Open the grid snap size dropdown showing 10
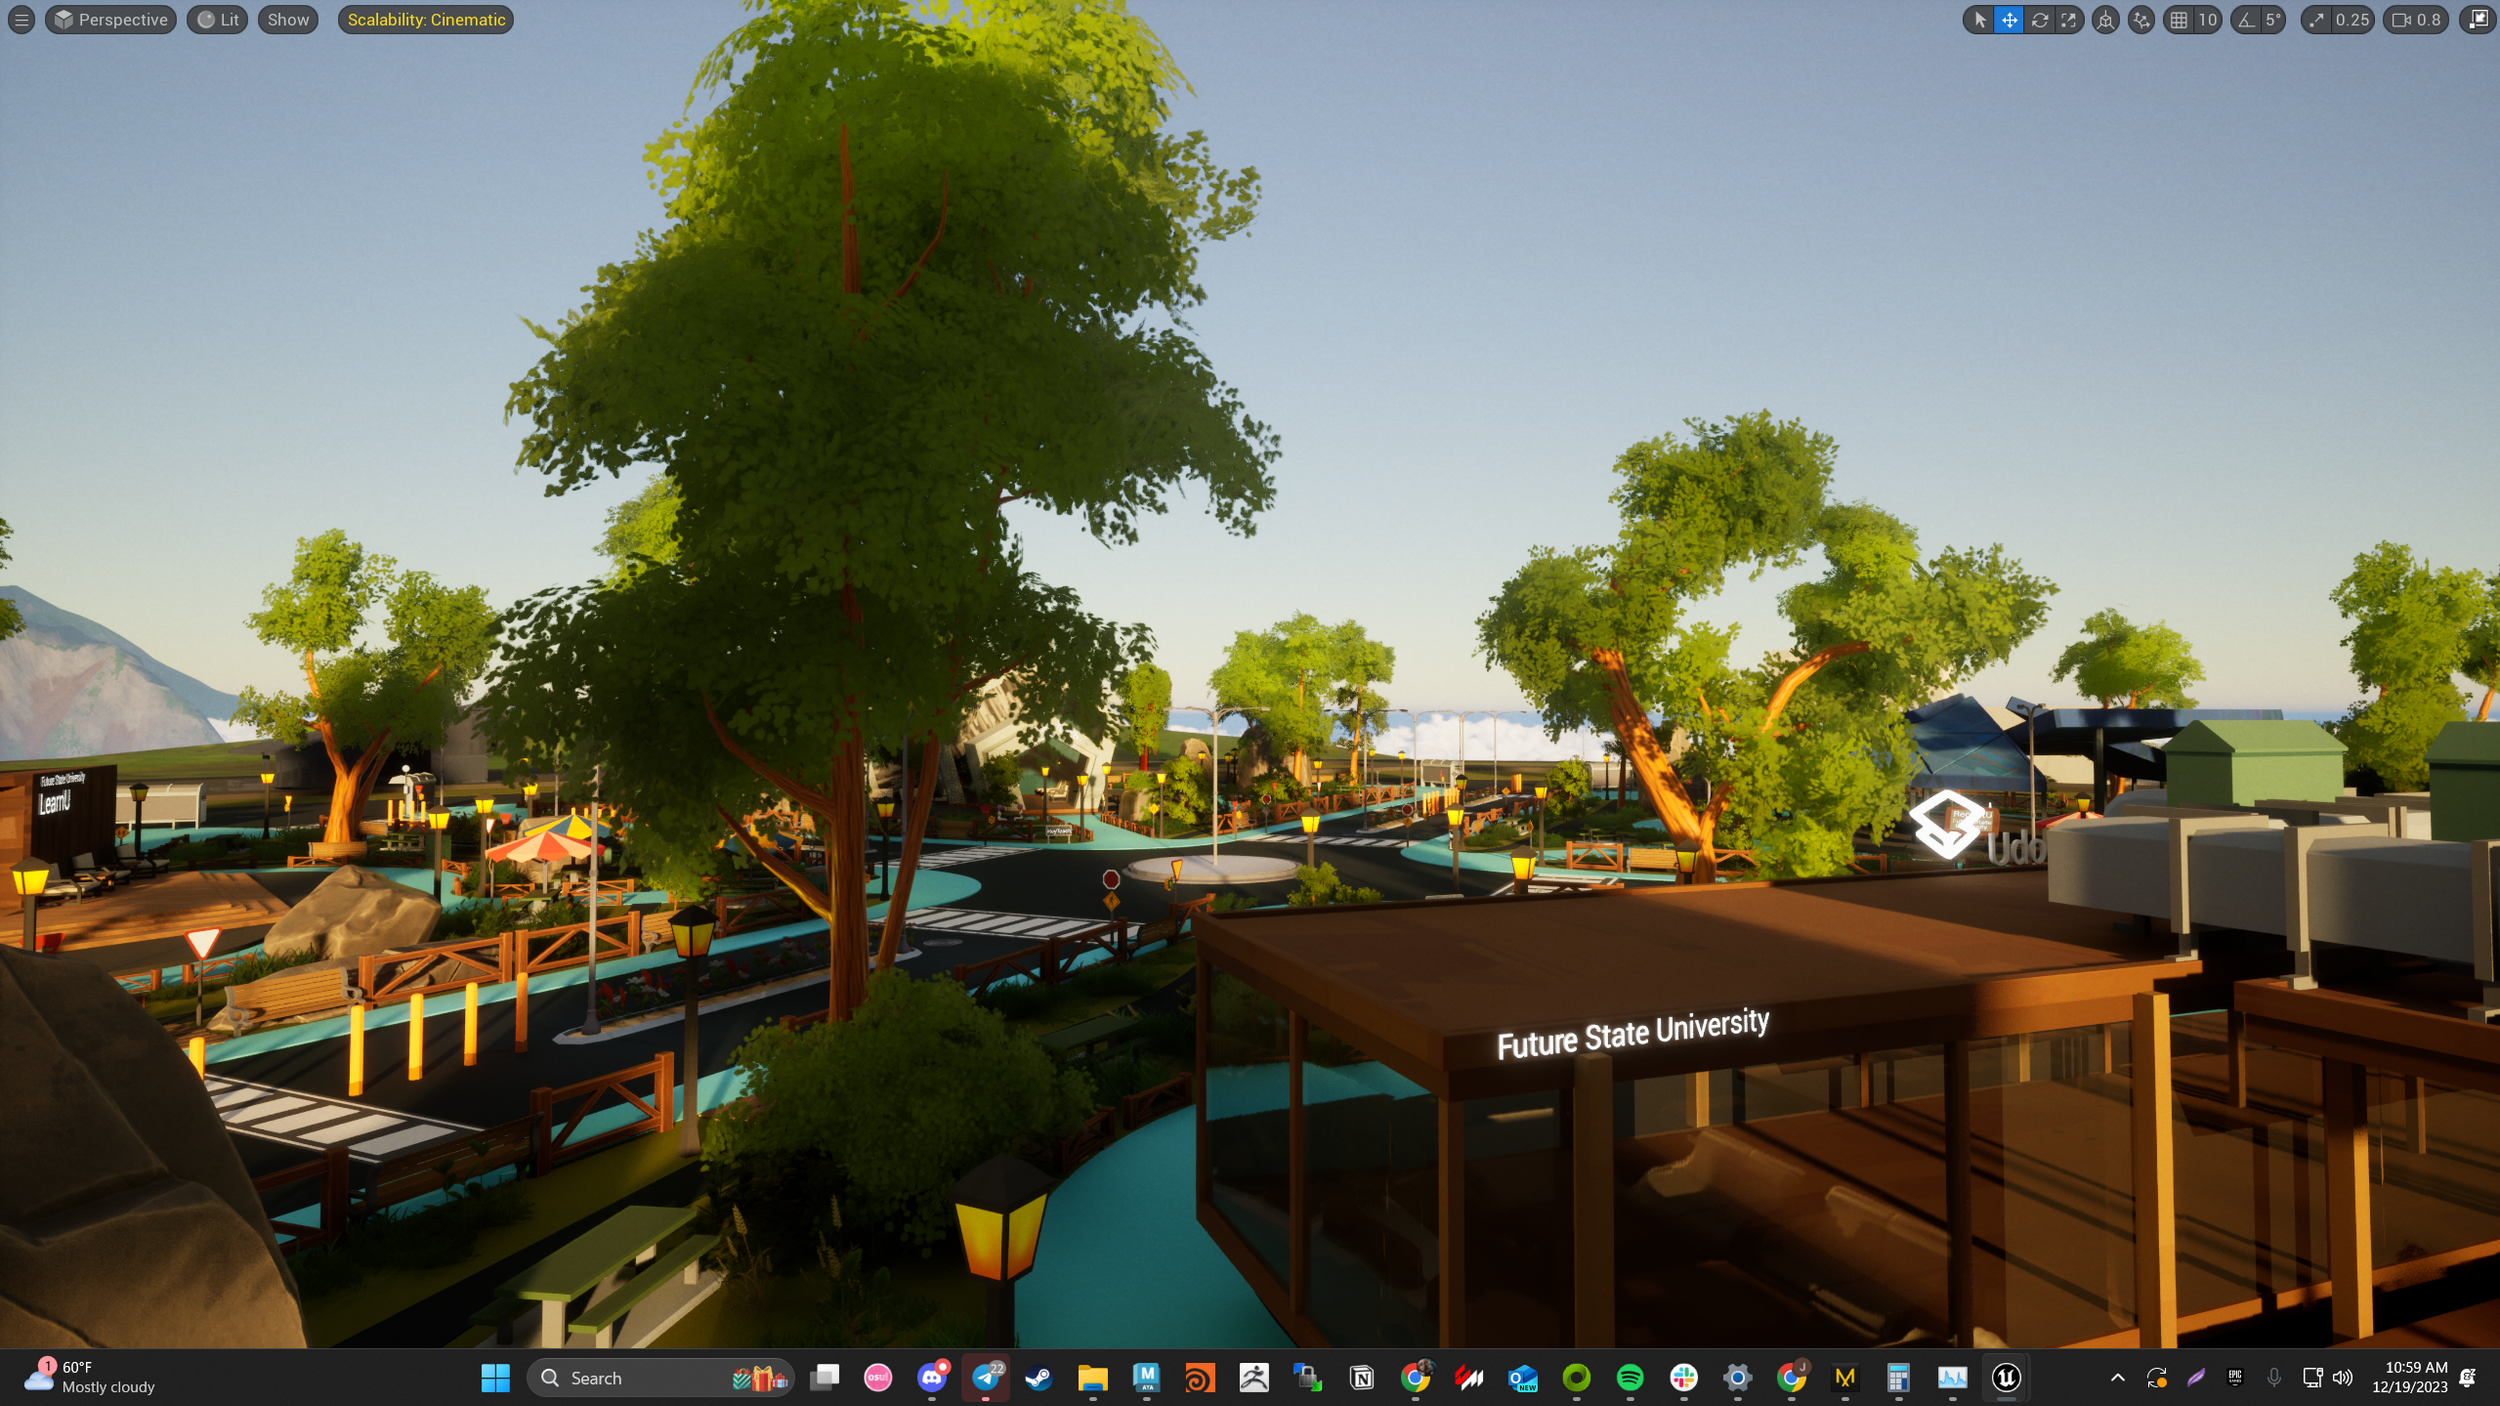 (2209, 19)
